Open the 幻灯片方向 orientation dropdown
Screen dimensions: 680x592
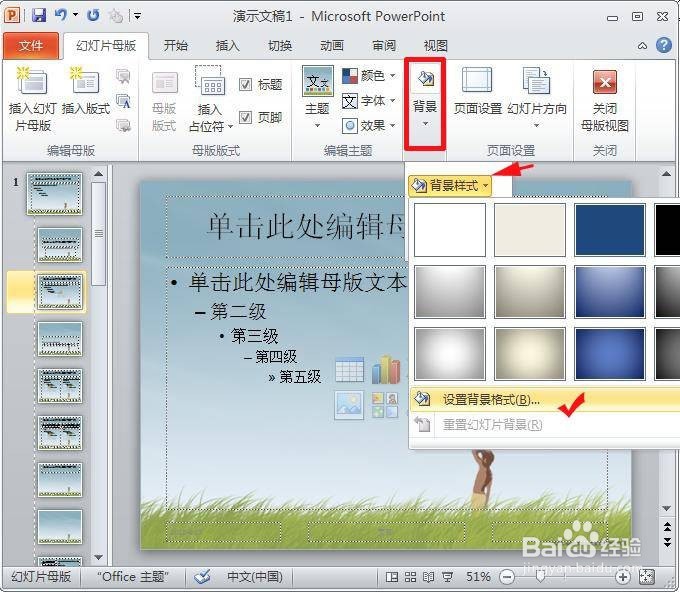point(537,98)
